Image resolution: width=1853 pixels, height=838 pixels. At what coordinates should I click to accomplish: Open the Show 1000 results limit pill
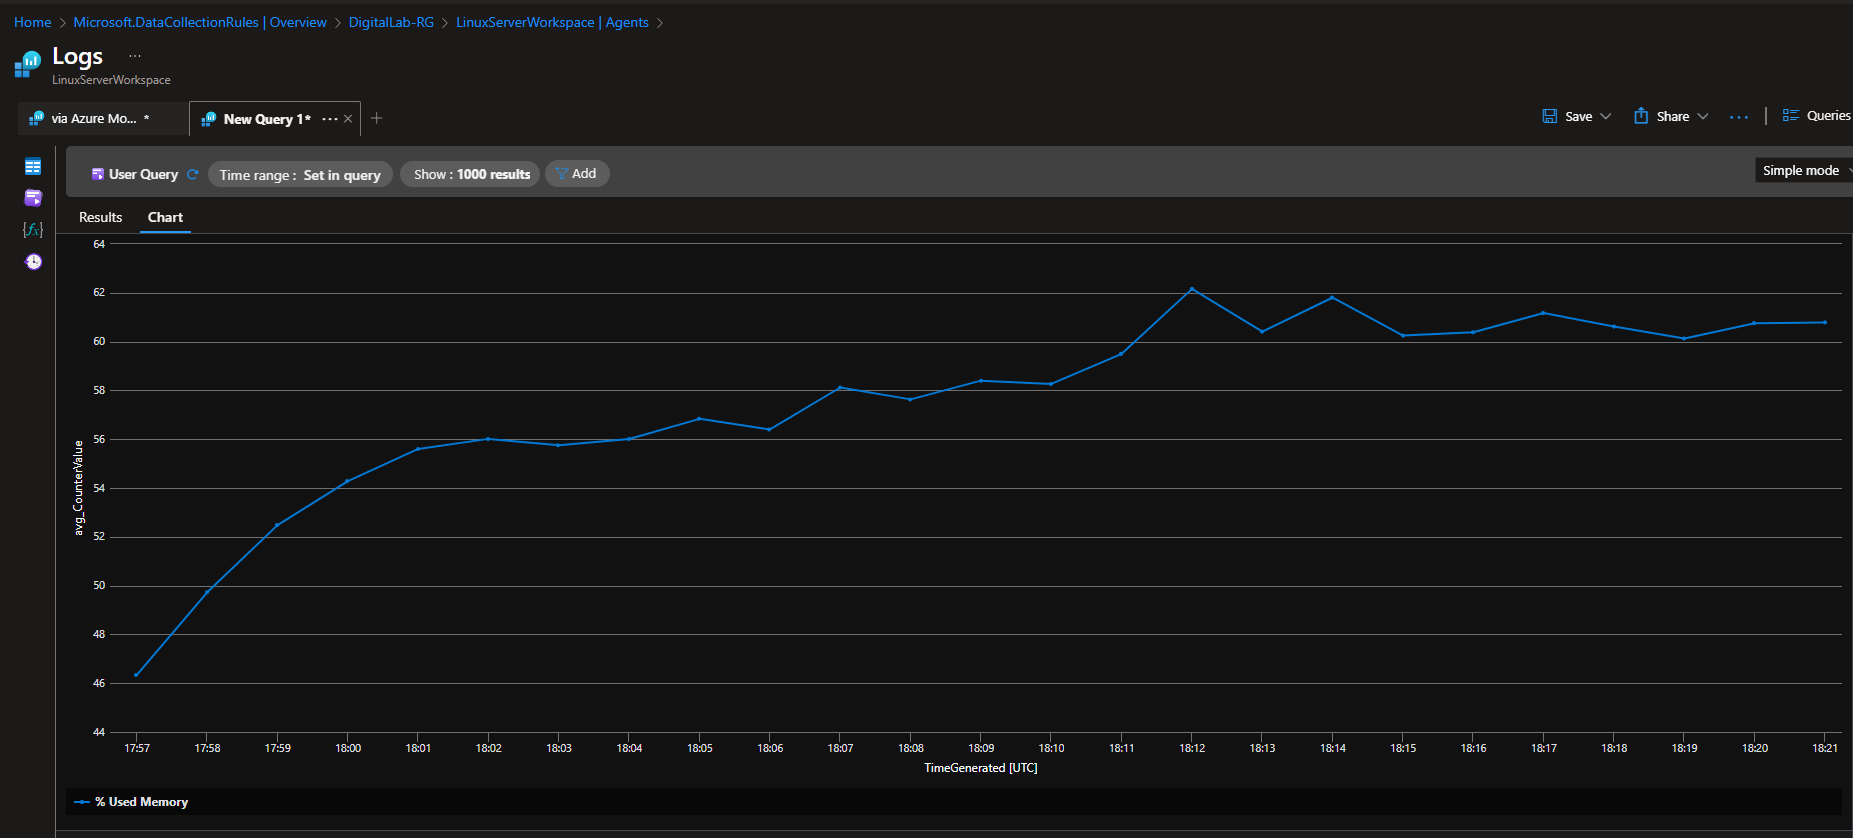[x=471, y=174]
